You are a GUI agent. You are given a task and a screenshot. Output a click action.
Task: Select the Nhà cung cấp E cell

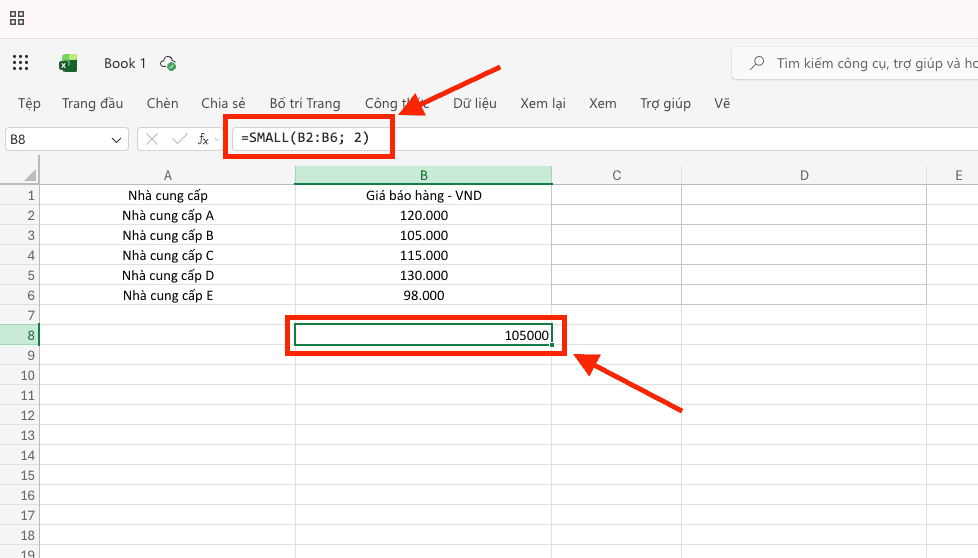point(167,295)
